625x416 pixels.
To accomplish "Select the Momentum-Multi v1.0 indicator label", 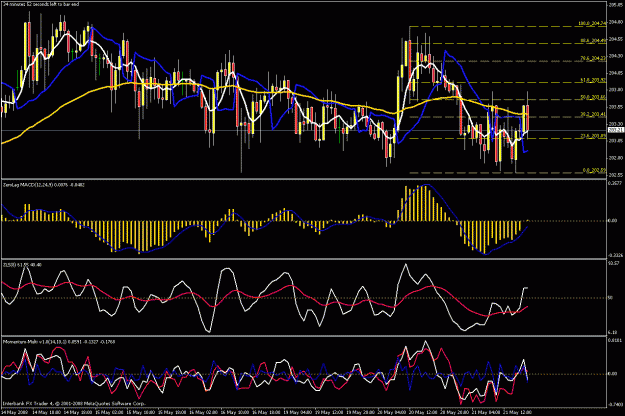I will [59, 341].
